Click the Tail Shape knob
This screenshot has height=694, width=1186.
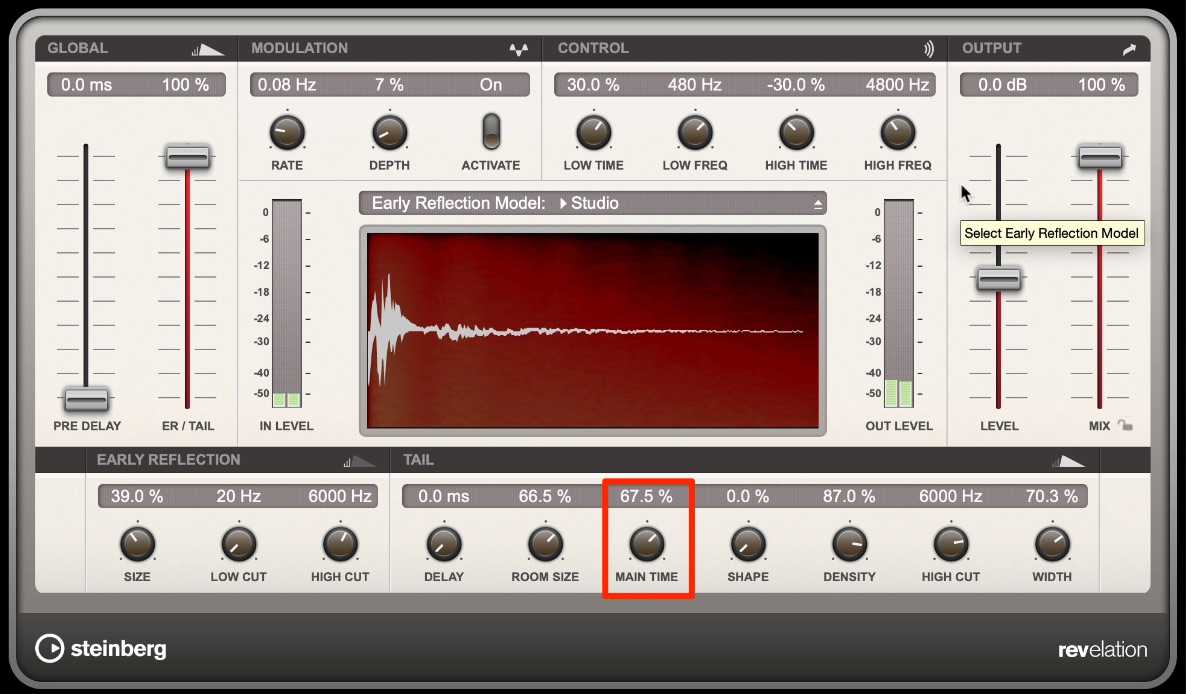(x=748, y=544)
